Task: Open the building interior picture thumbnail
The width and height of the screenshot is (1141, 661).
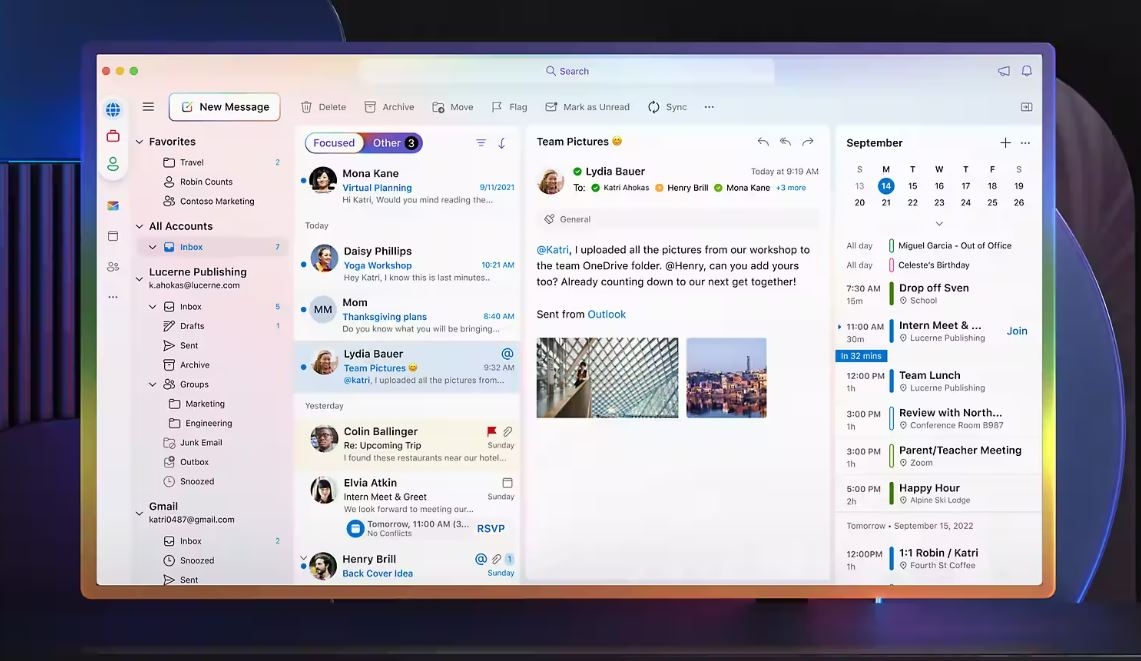Action: click(x=608, y=378)
